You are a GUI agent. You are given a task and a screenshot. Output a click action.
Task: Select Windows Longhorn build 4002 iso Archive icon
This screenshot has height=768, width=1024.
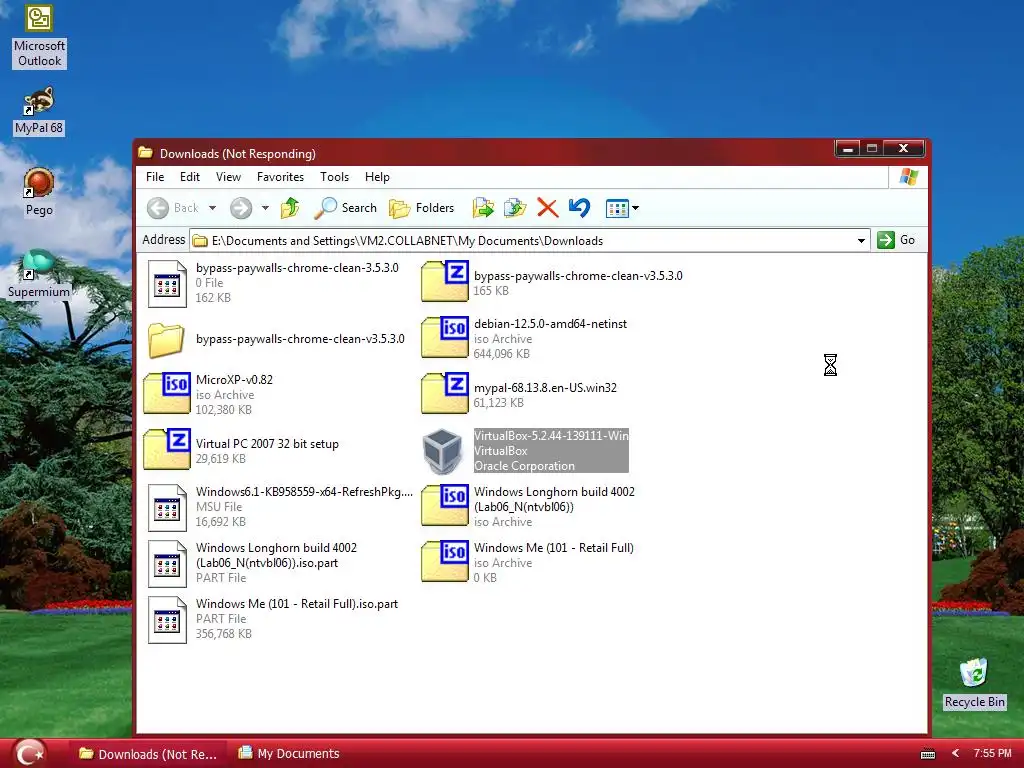(x=445, y=505)
